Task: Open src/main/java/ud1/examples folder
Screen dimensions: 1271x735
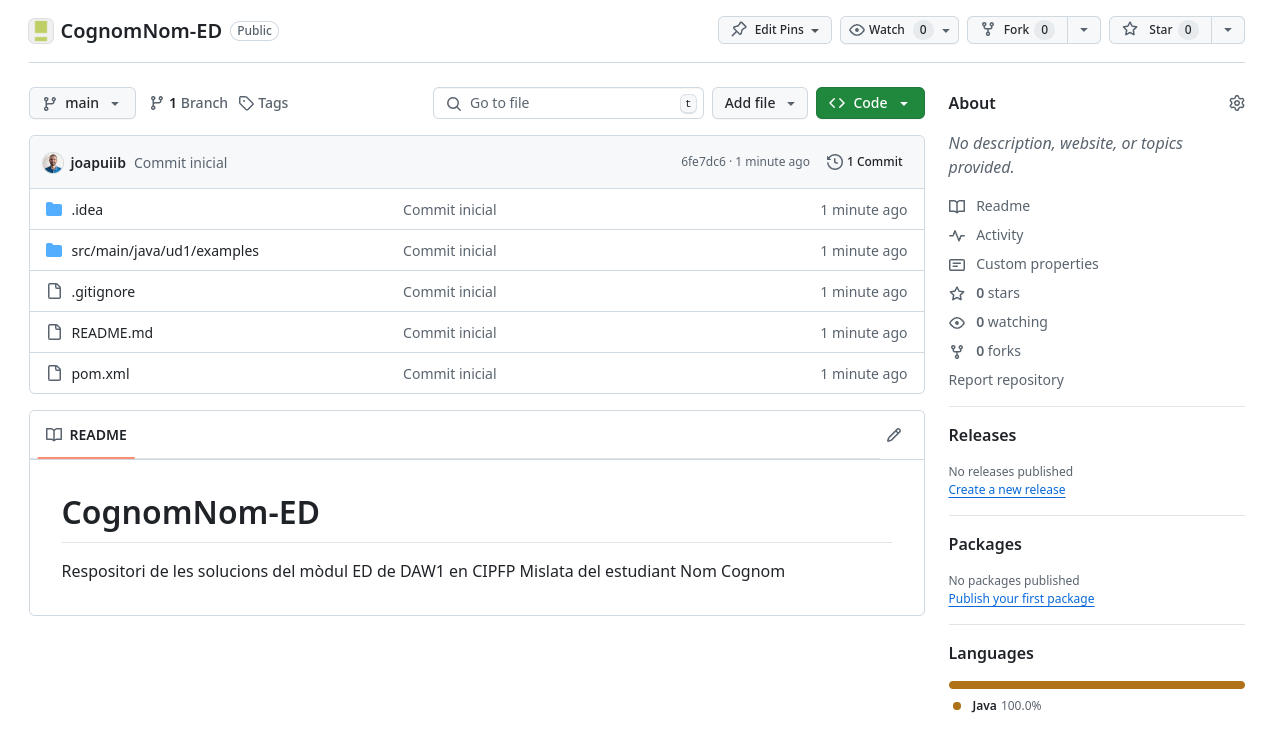Action: [x=165, y=251]
